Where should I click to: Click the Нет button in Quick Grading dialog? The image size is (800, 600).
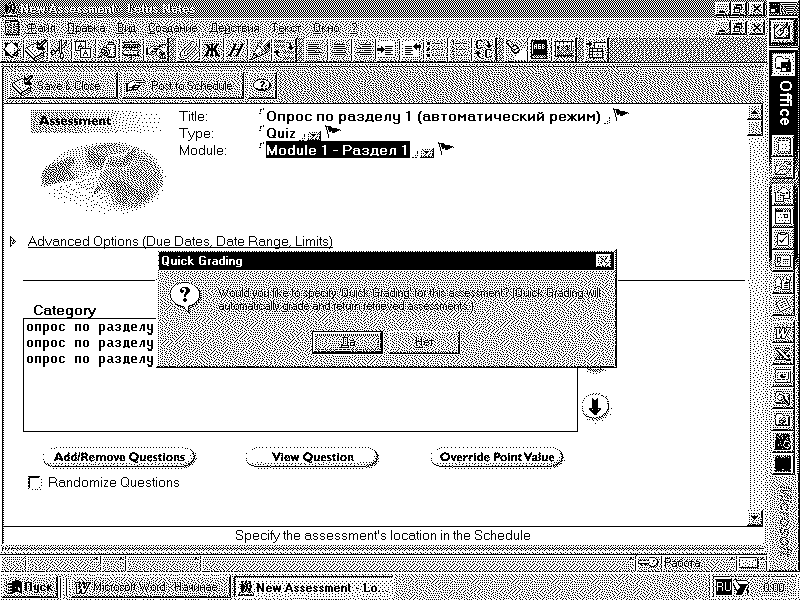[424, 343]
